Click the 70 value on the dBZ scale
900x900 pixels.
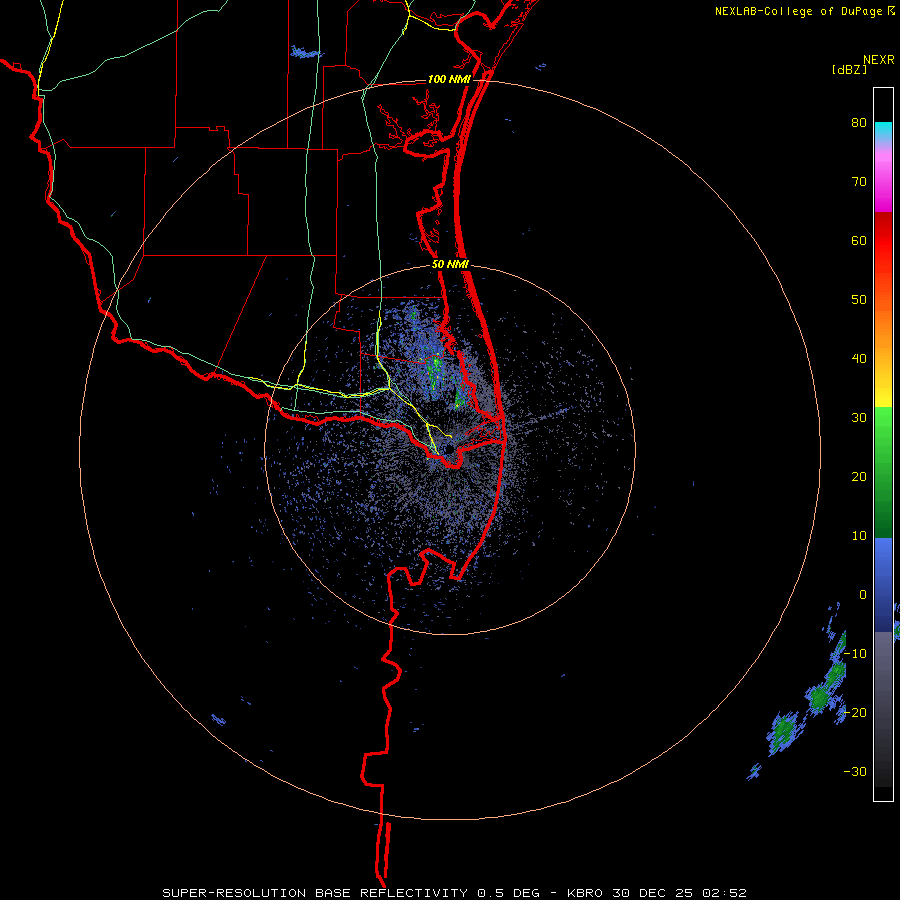(x=859, y=182)
